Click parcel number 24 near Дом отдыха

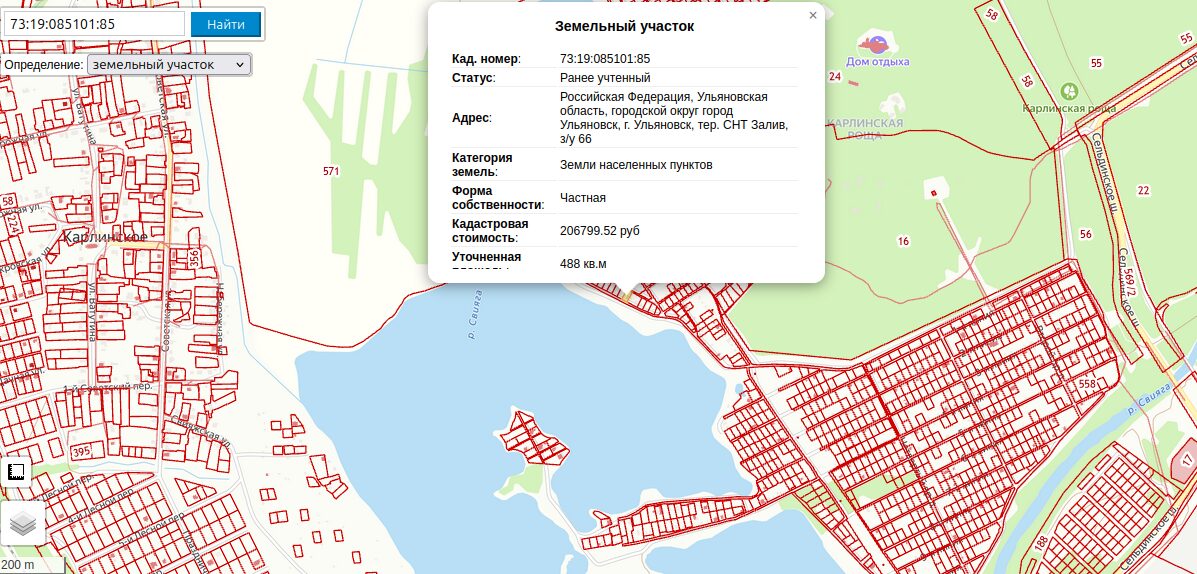[834, 76]
